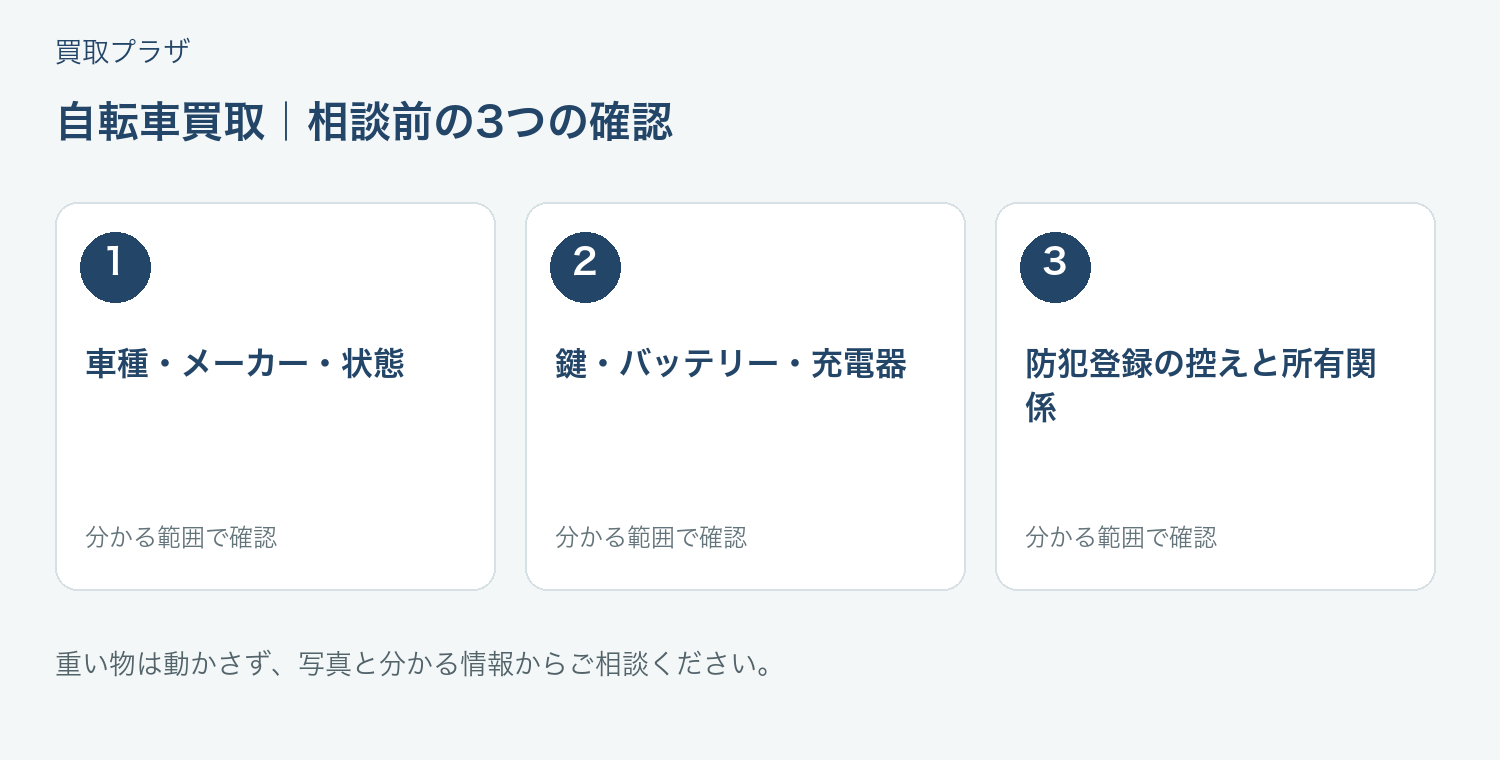Screen dimensions: 1500x760
Task: Click the 買取プラザ brand name
Action: [x=123, y=52]
